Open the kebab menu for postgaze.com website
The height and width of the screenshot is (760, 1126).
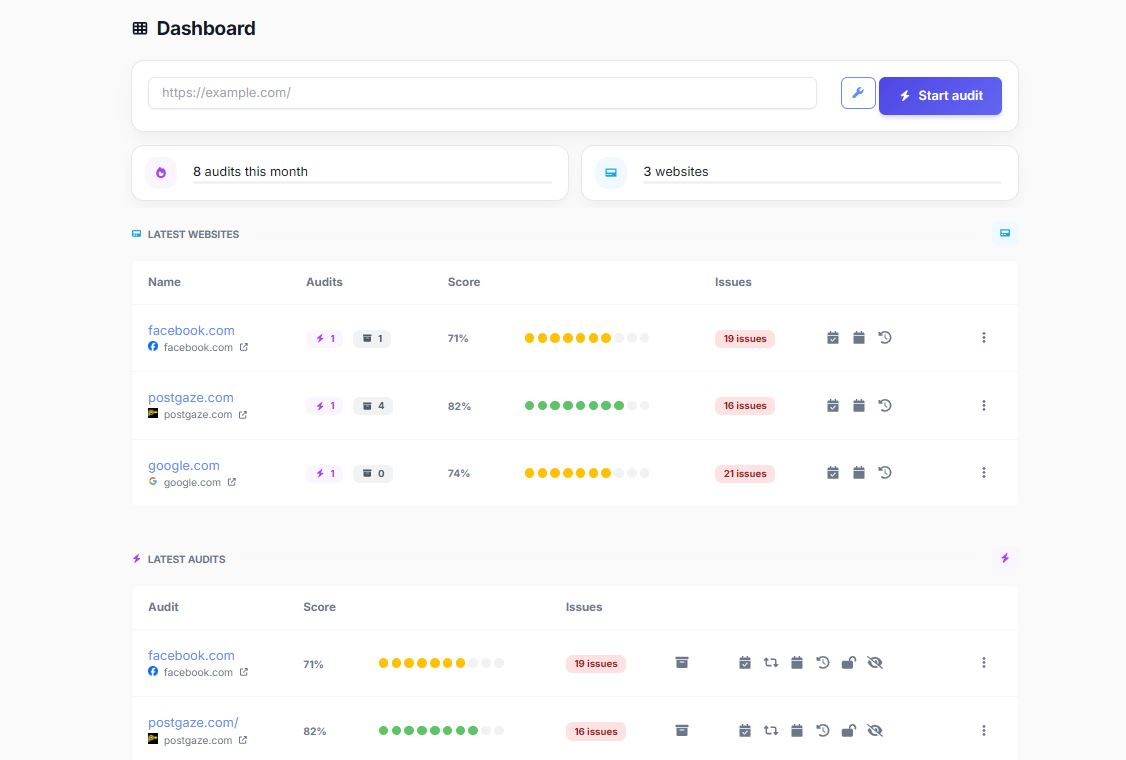(984, 405)
